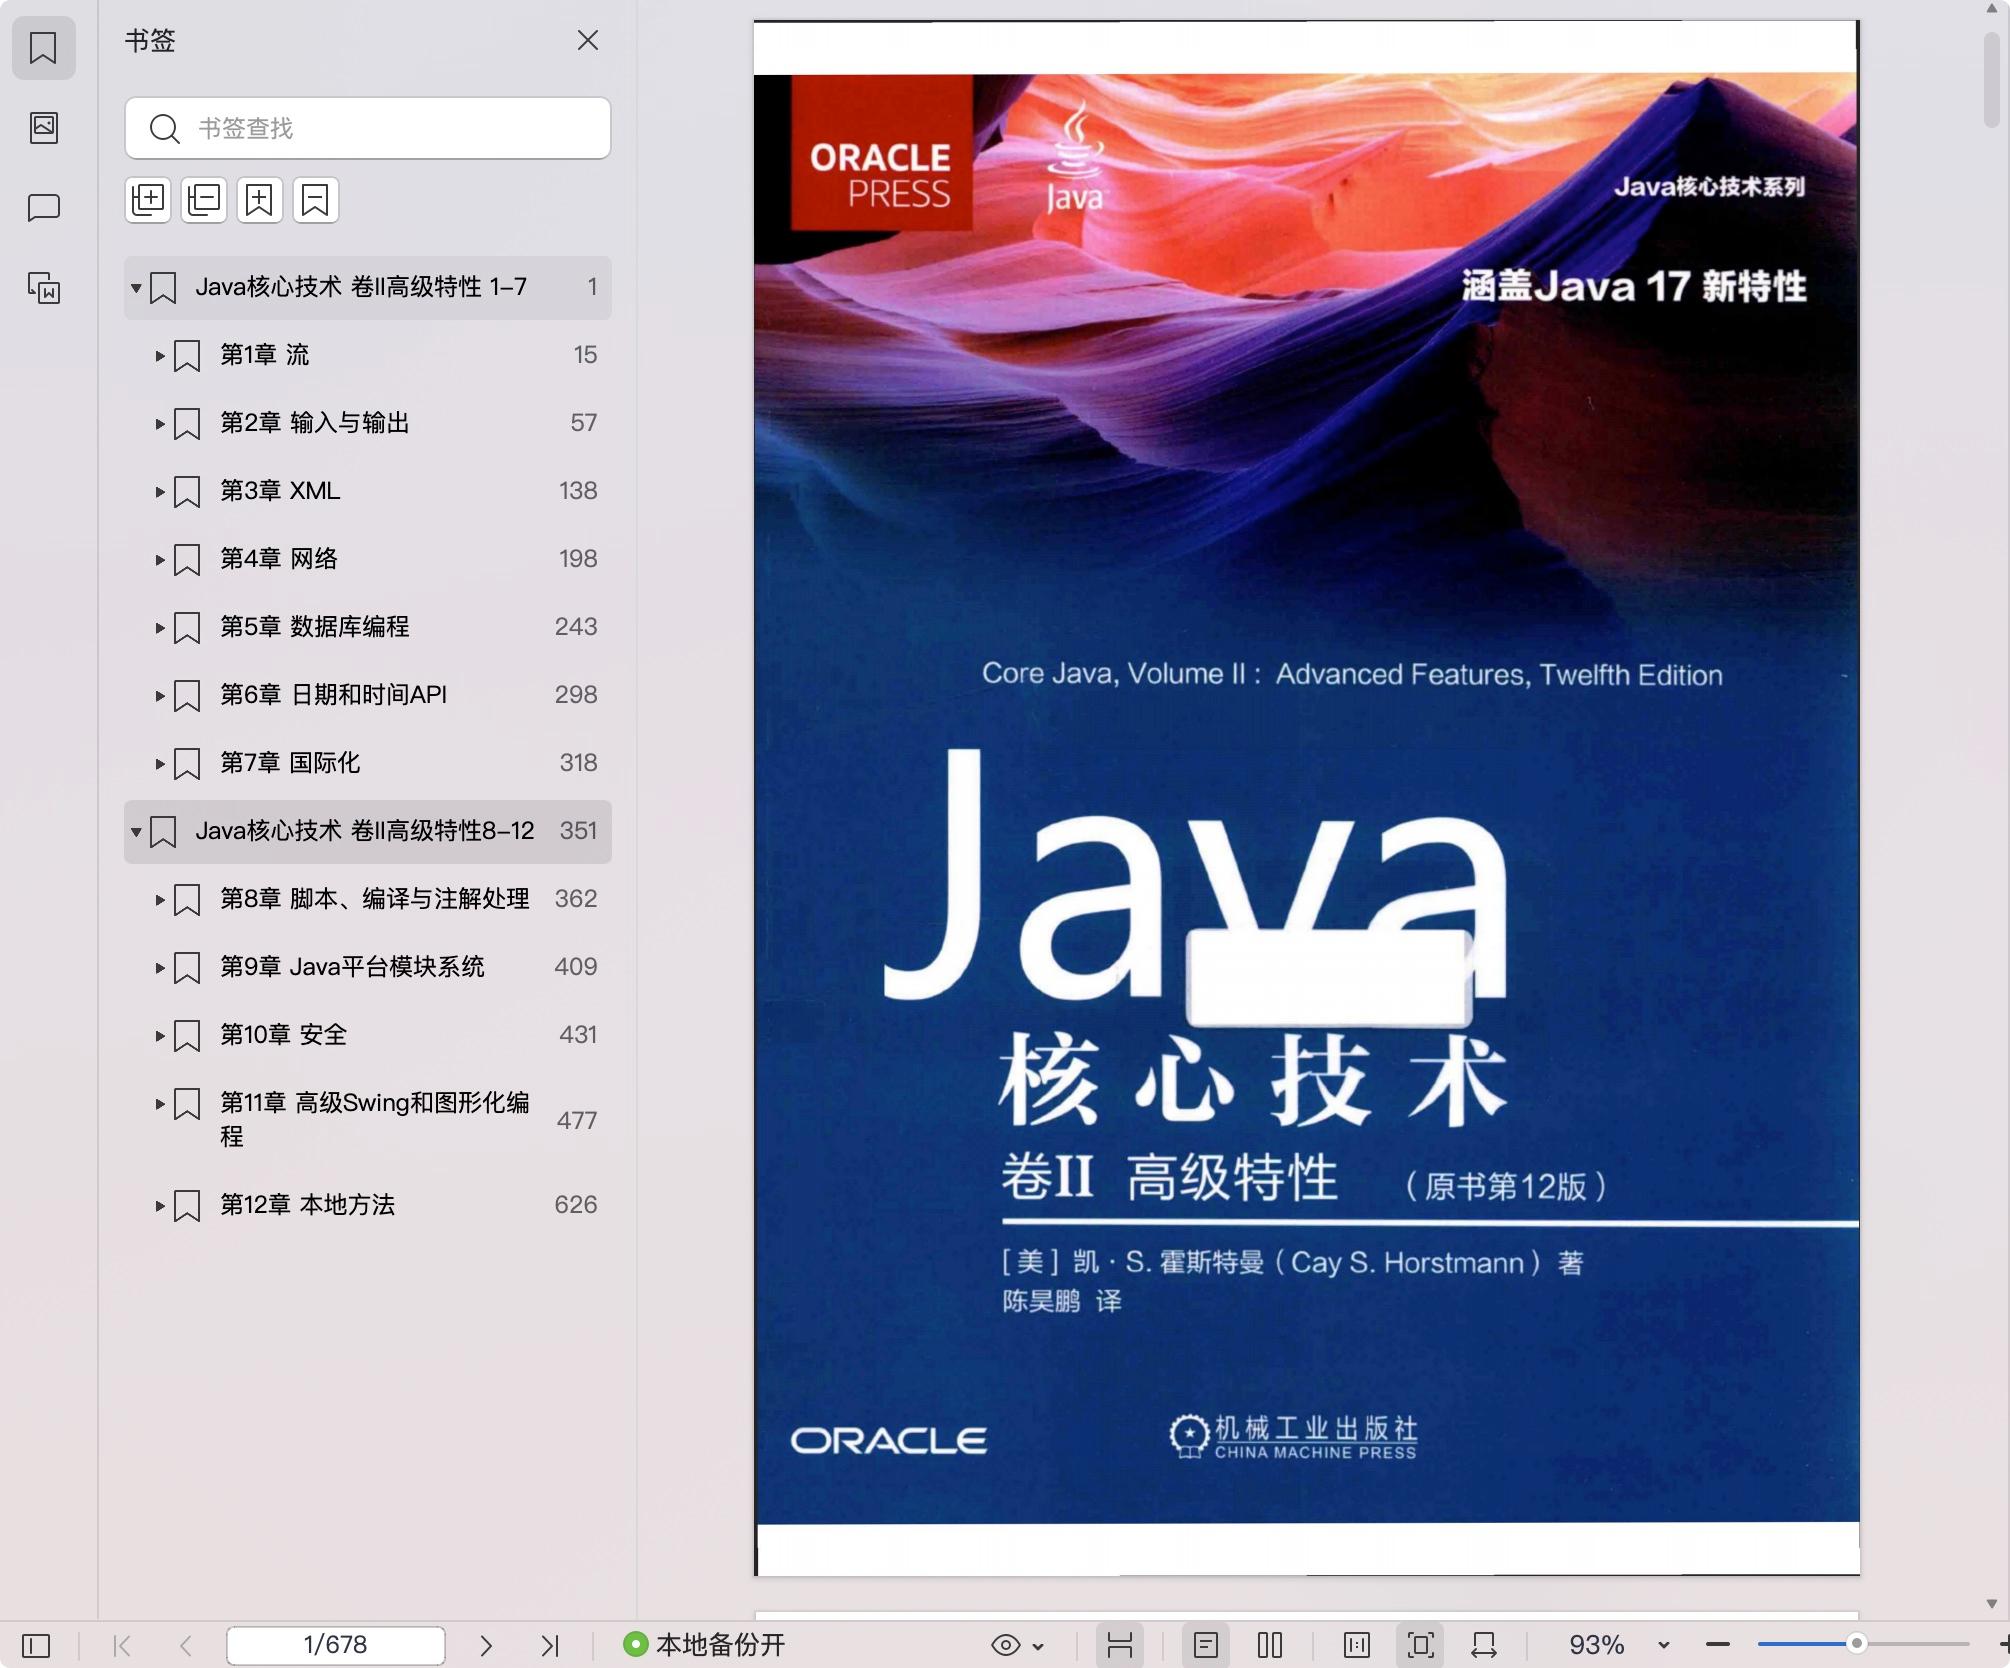
Task: Add a new bookmark icon
Action: click(x=260, y=200)
